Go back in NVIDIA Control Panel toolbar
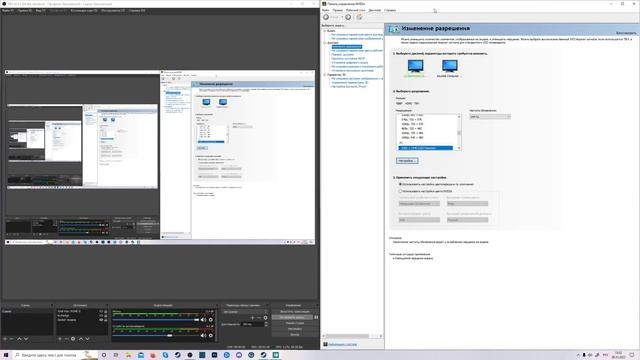The width and height of the screenshot is (640, 360). [326, 17]
